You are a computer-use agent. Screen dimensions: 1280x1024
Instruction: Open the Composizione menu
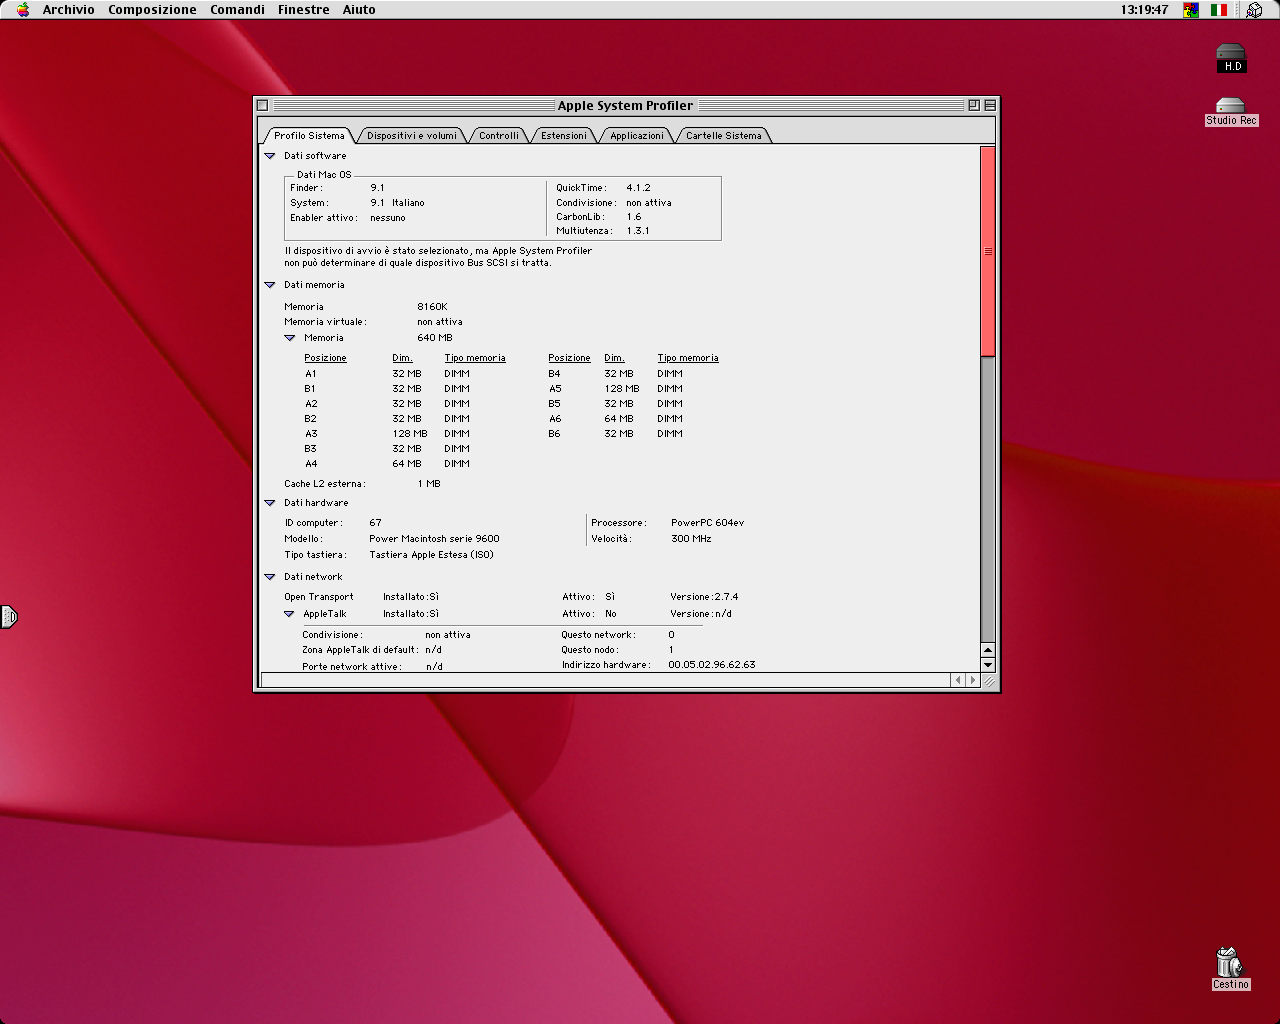click(x=152, y=10)
